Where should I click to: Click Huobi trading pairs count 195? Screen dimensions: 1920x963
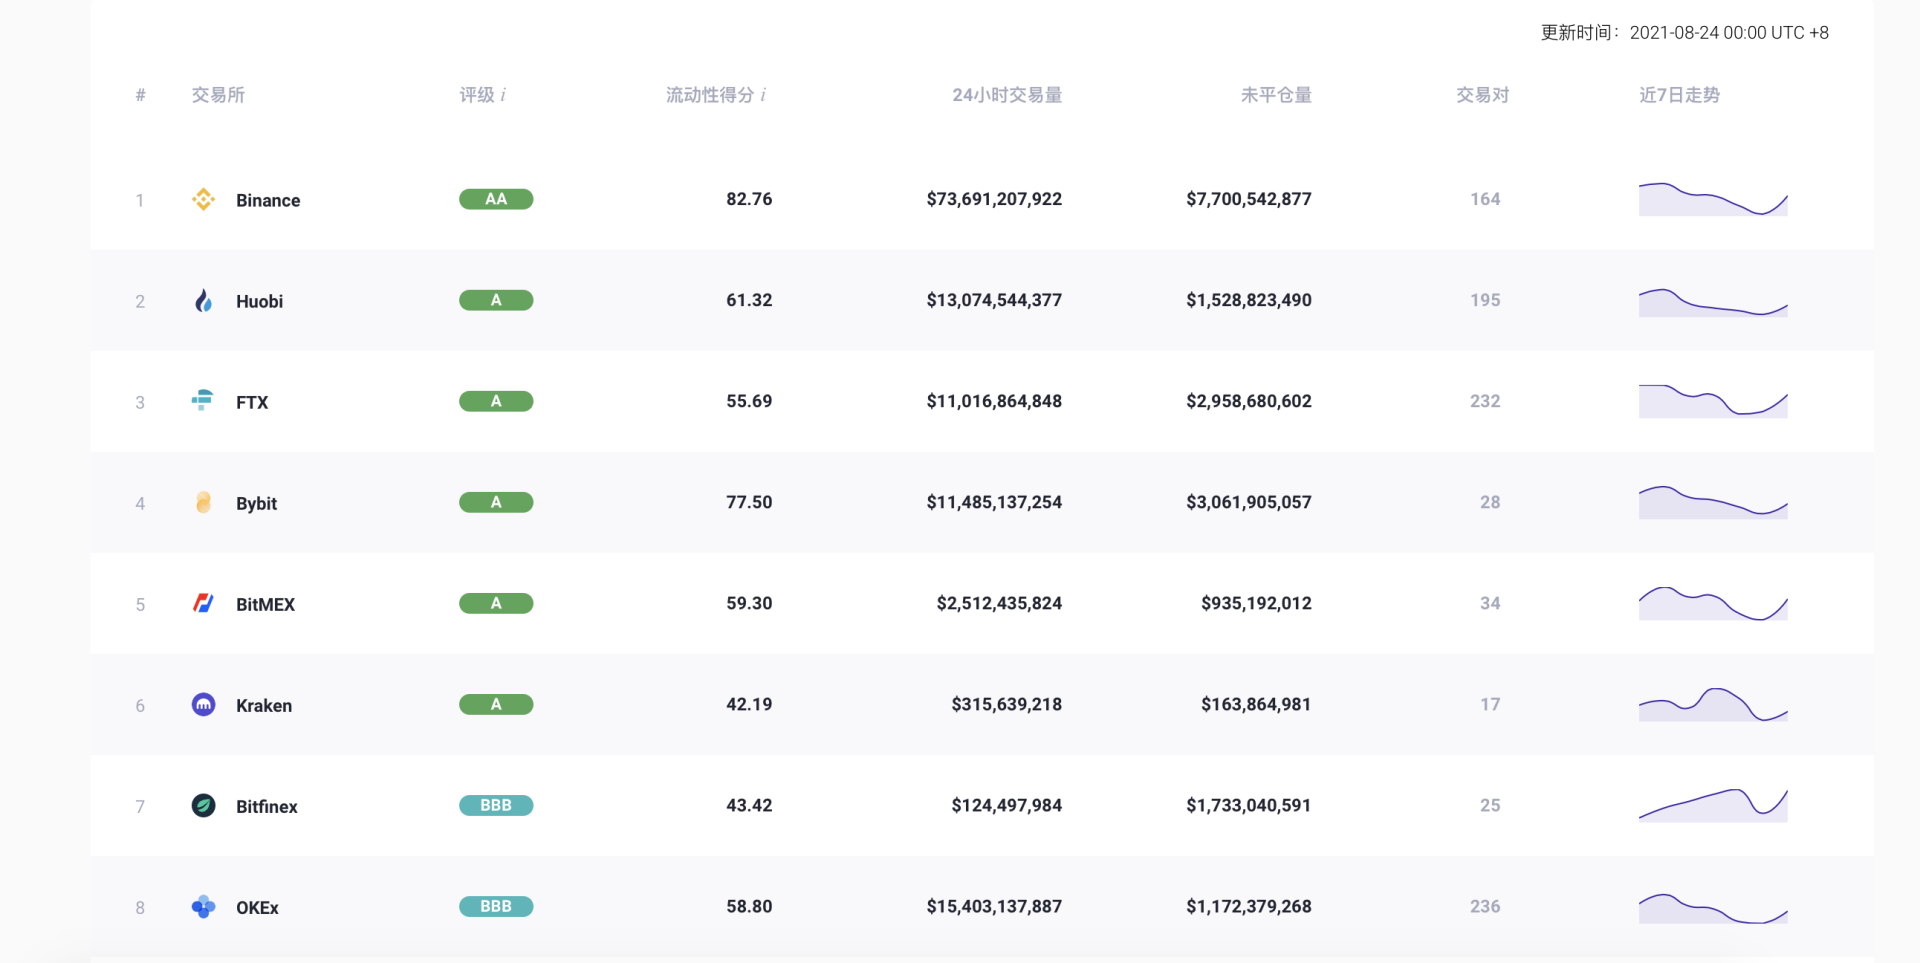point(1485,300)
